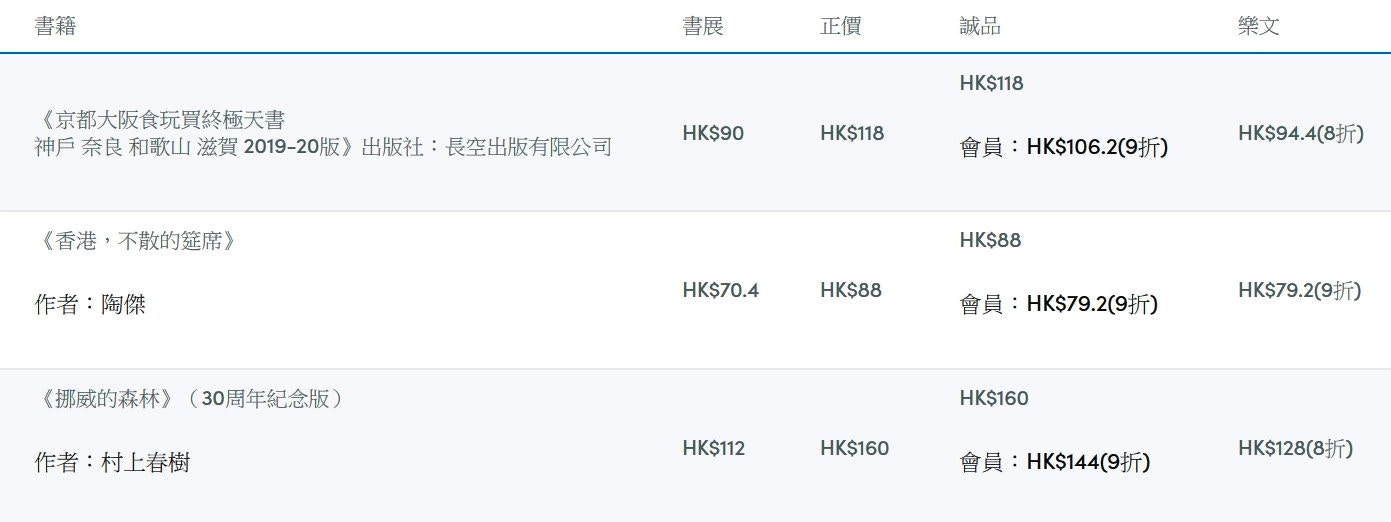This screenshot has width=1391, height=522.
Task: Click the book title 《香港，不散的筵席》
Action: 135,241
